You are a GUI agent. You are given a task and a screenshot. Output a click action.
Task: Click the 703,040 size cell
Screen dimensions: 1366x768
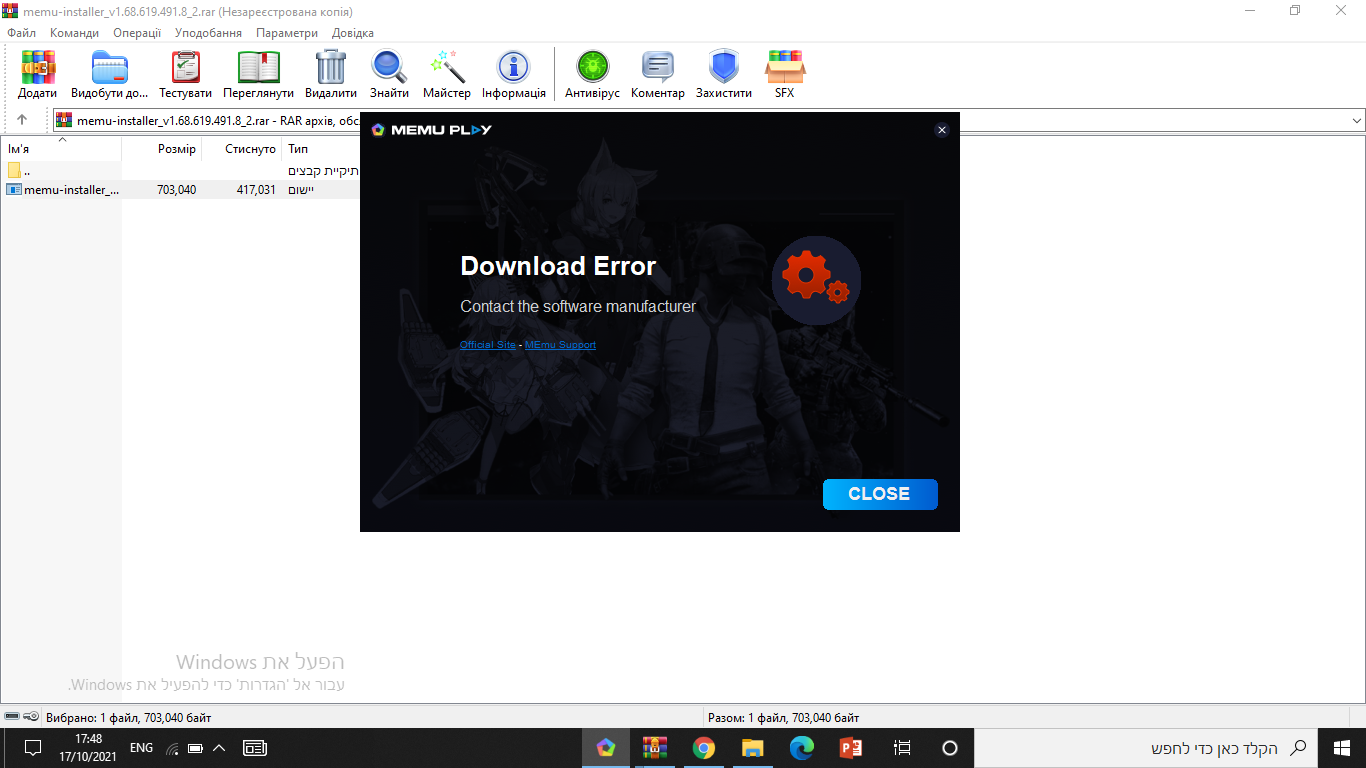(x=177, y=189)
